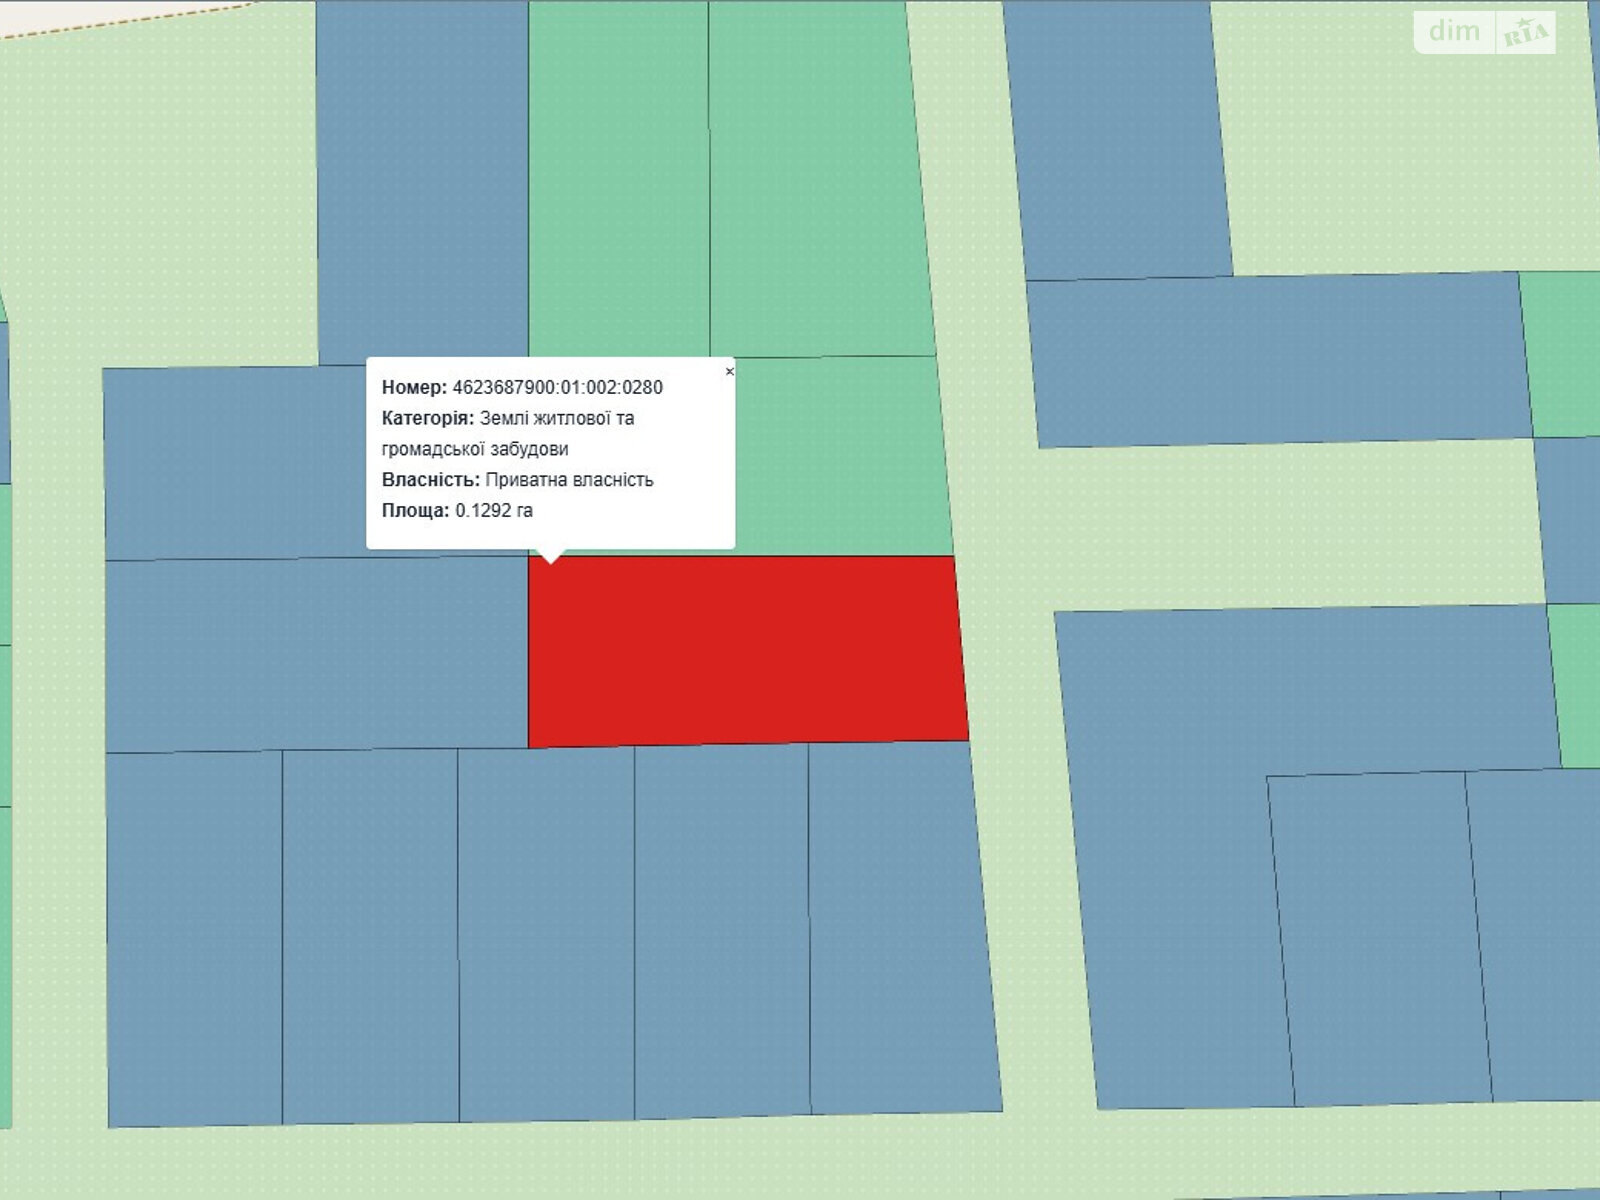Select the red highlighted land parcel

coord(745,651)
